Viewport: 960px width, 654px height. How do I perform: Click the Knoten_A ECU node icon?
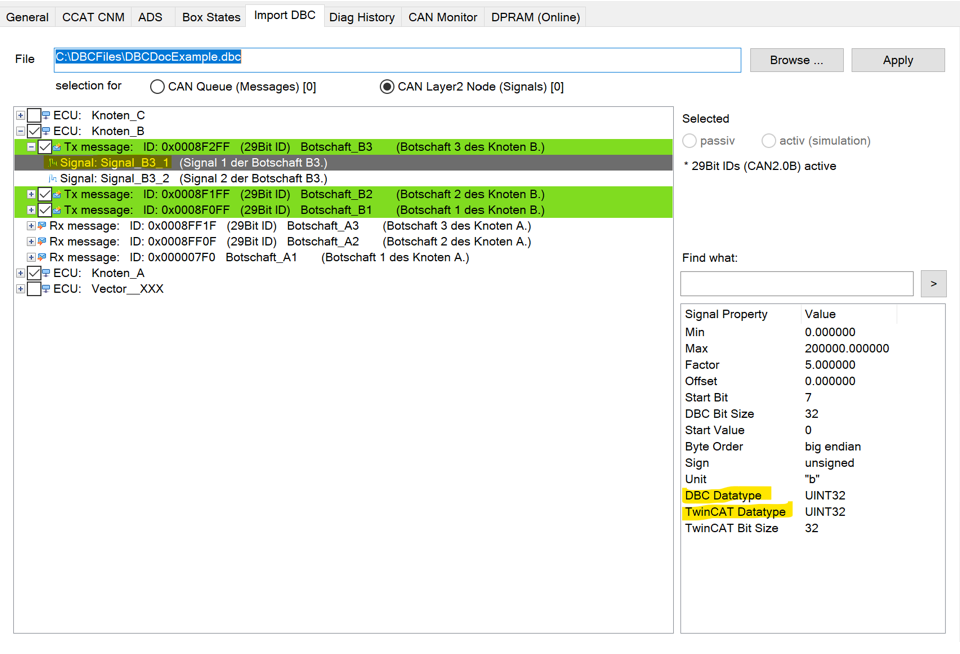point(46,273)
